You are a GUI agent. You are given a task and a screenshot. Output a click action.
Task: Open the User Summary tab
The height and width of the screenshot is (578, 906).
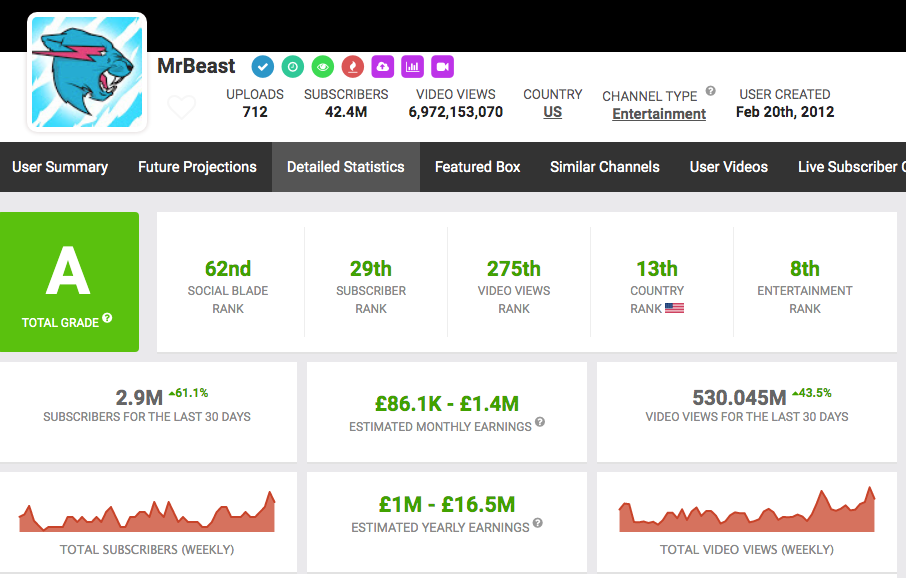coord(60,167)
